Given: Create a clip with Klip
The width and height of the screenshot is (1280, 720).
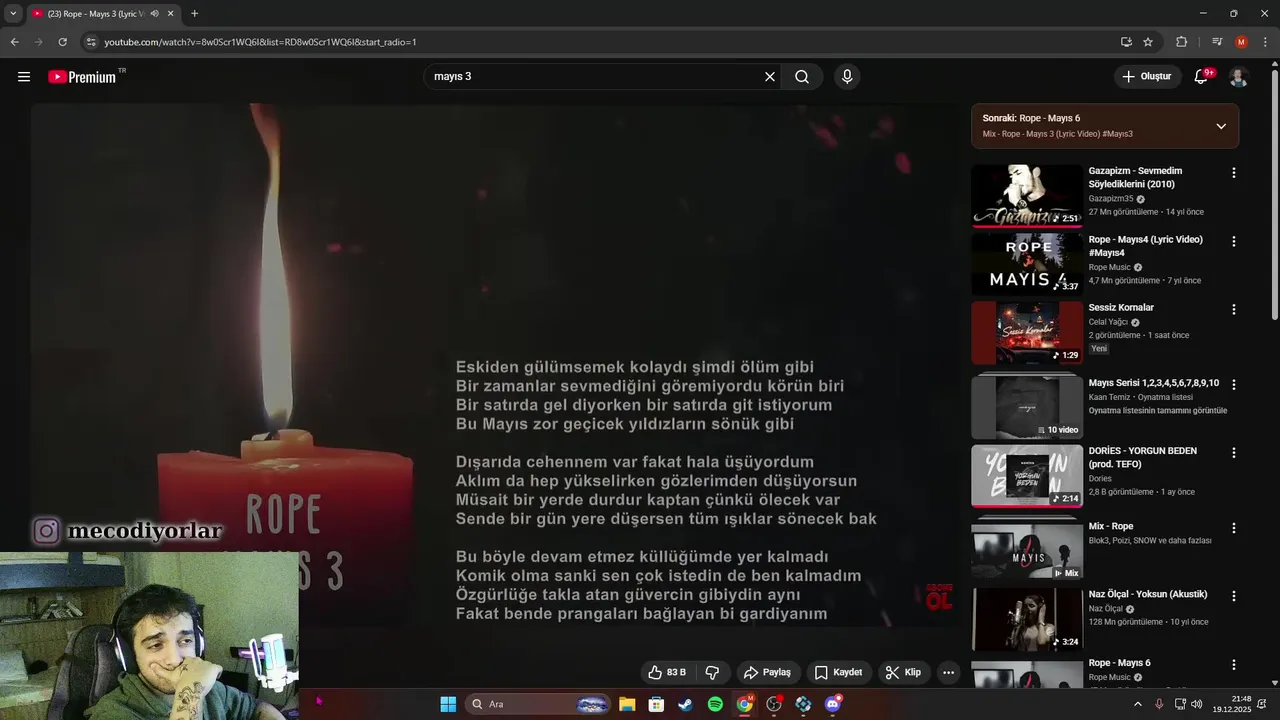Looking at the screenshot, I should [x=902, y=673].
